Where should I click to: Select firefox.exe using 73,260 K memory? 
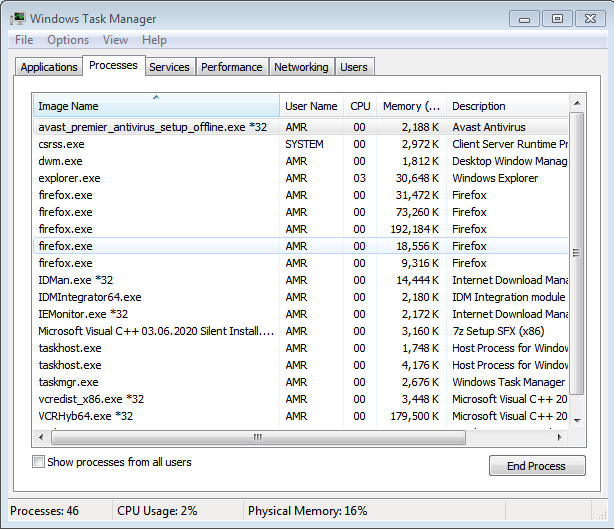coord(301,212)
